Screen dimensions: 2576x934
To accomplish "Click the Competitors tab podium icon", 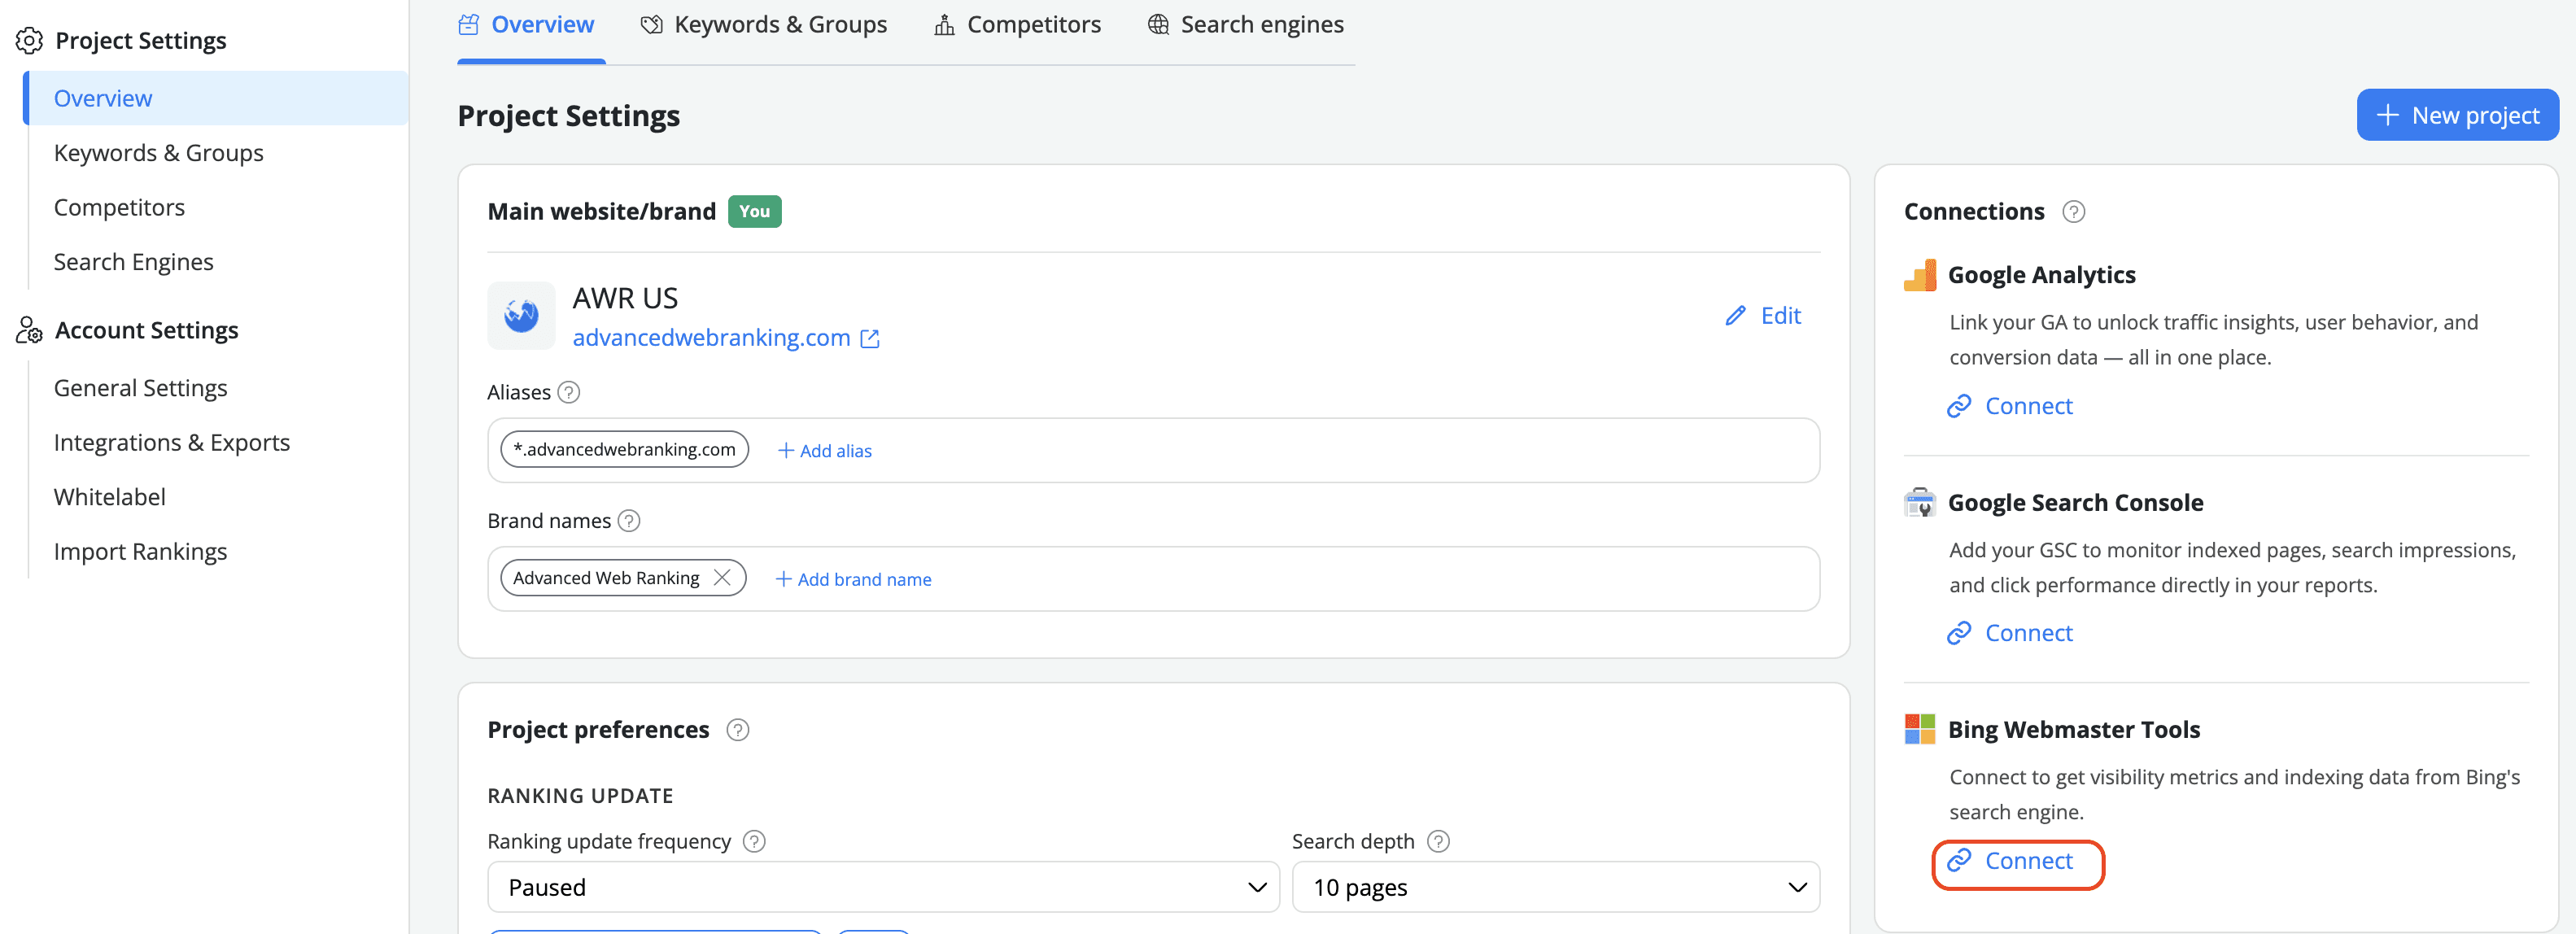I will tap(944, 25).
